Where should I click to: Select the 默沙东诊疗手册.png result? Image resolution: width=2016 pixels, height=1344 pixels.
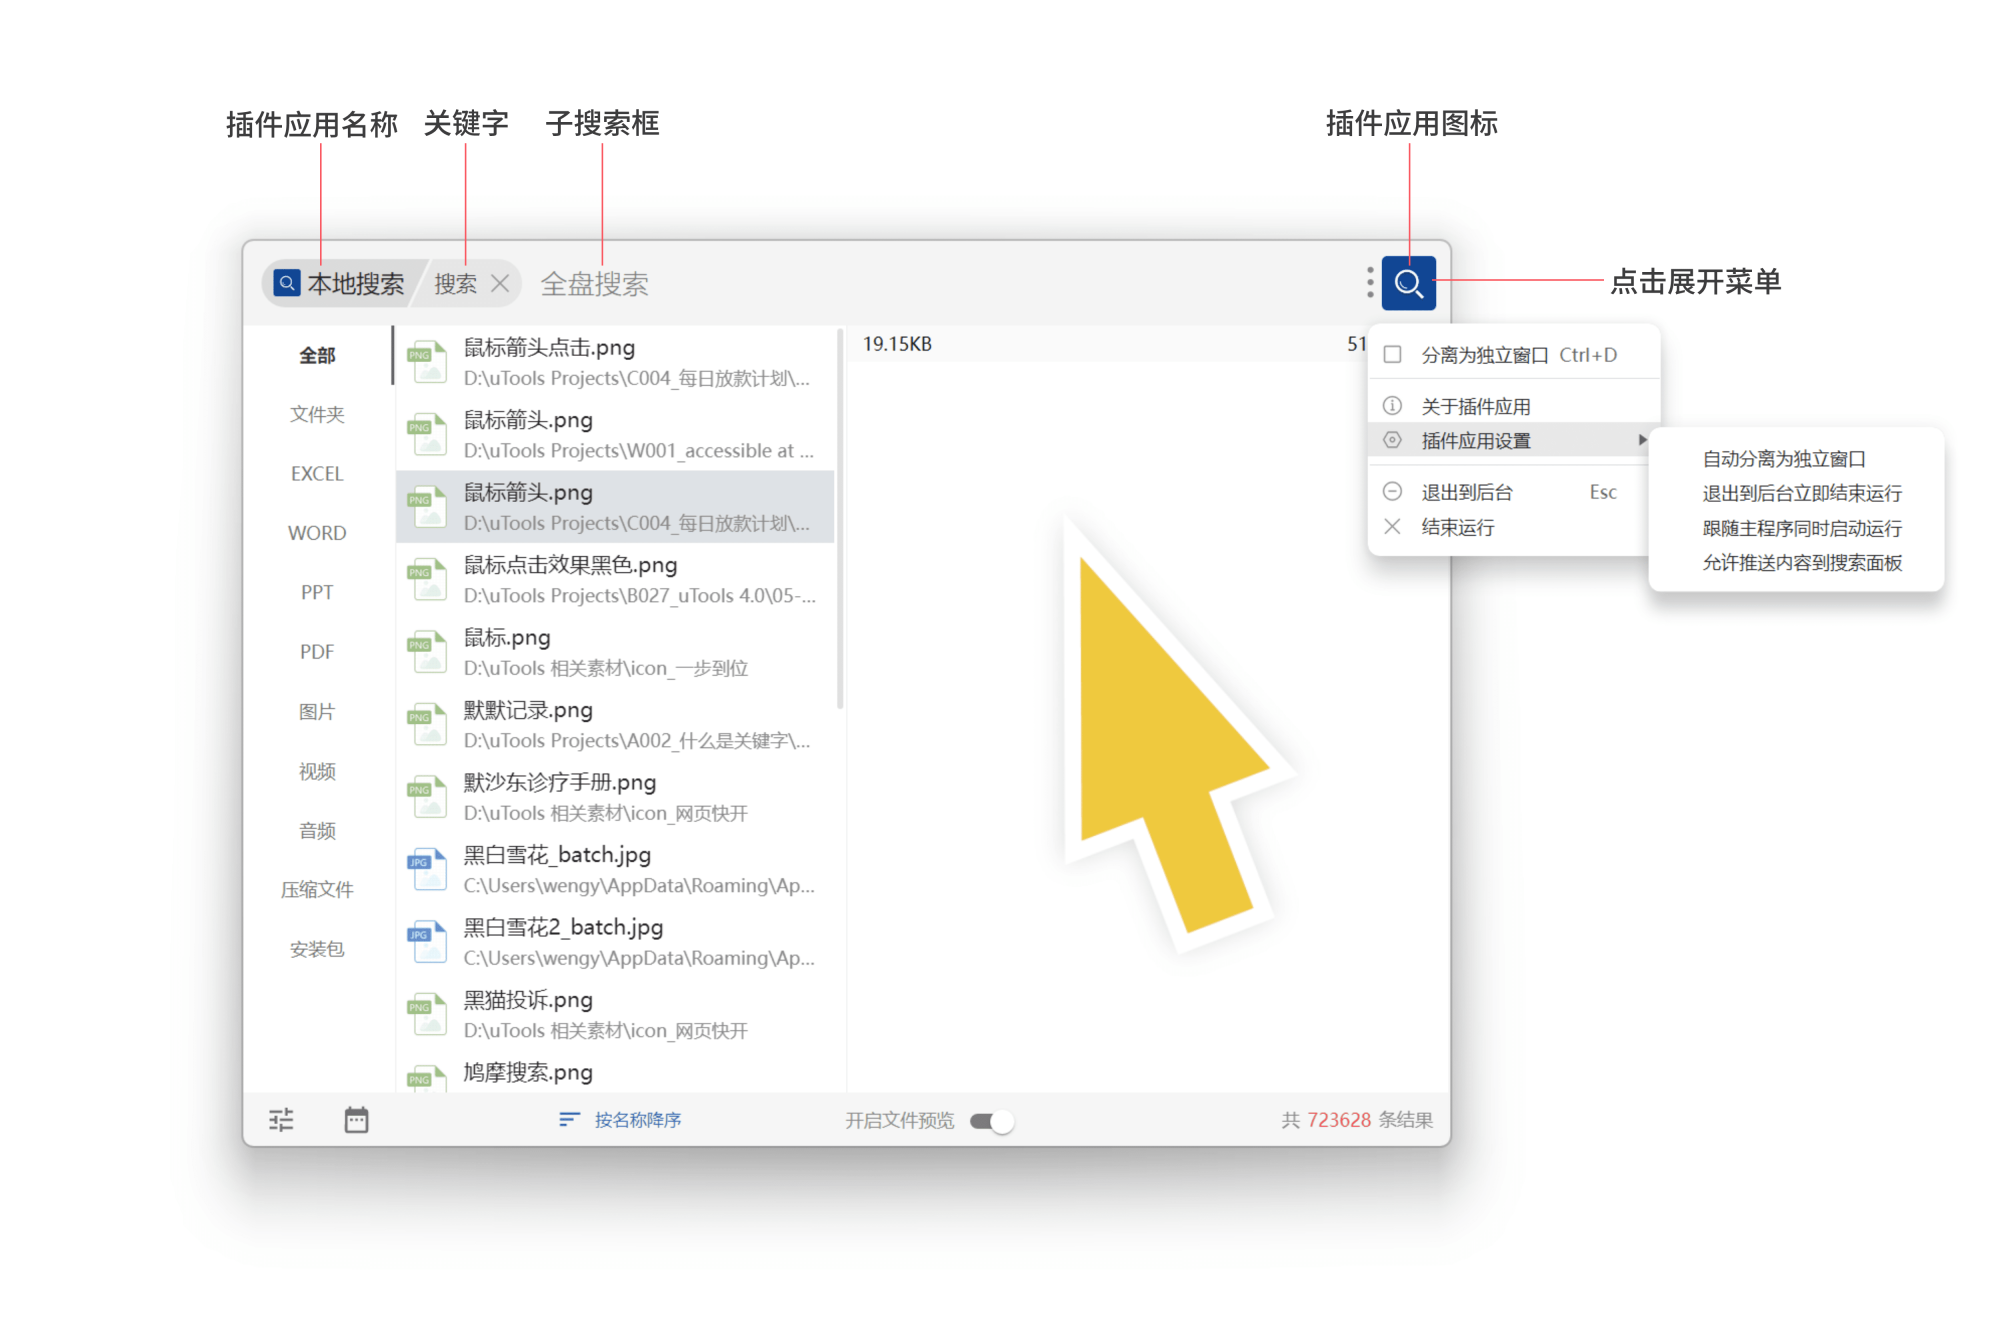[615, 797]
